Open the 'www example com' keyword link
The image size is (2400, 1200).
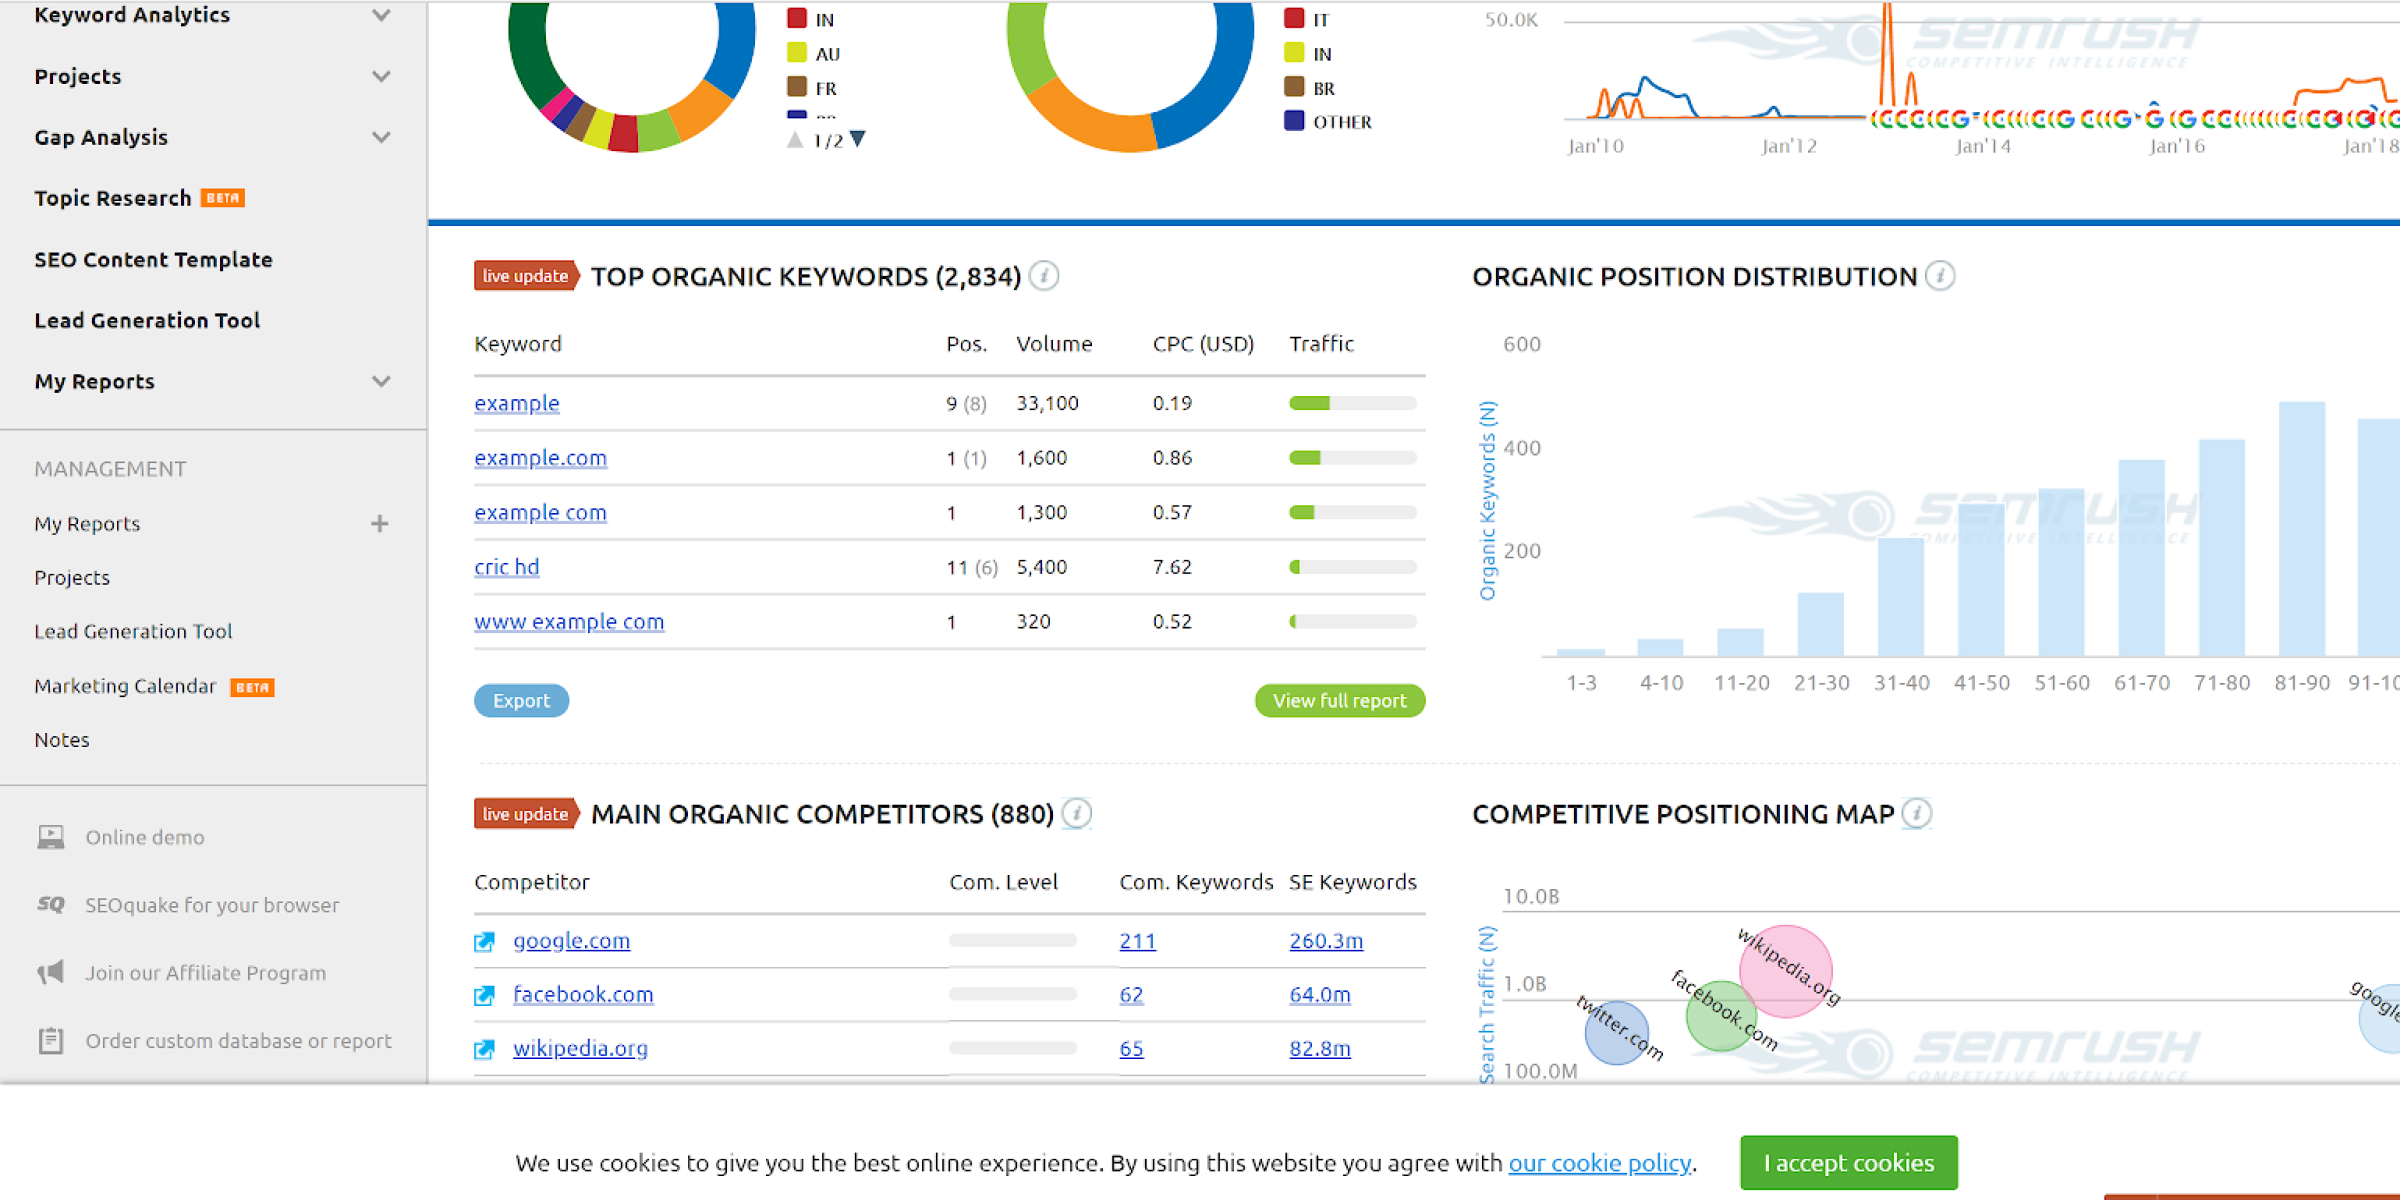coord(569,622)
